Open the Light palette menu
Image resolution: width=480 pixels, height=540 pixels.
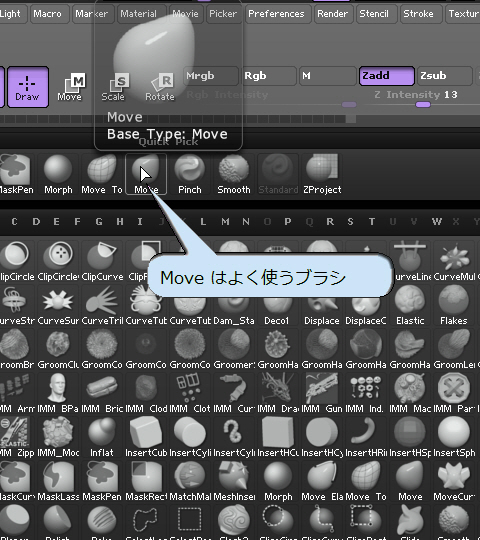12,14
